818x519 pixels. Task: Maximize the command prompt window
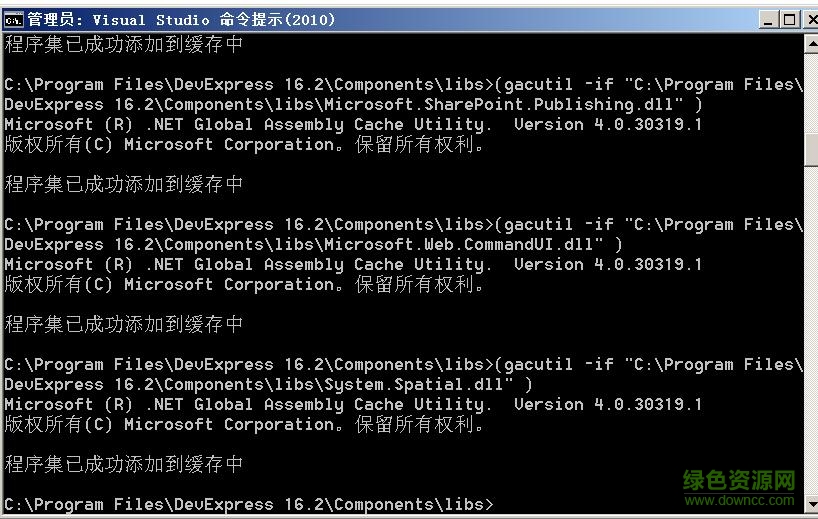tap(786, 19)
